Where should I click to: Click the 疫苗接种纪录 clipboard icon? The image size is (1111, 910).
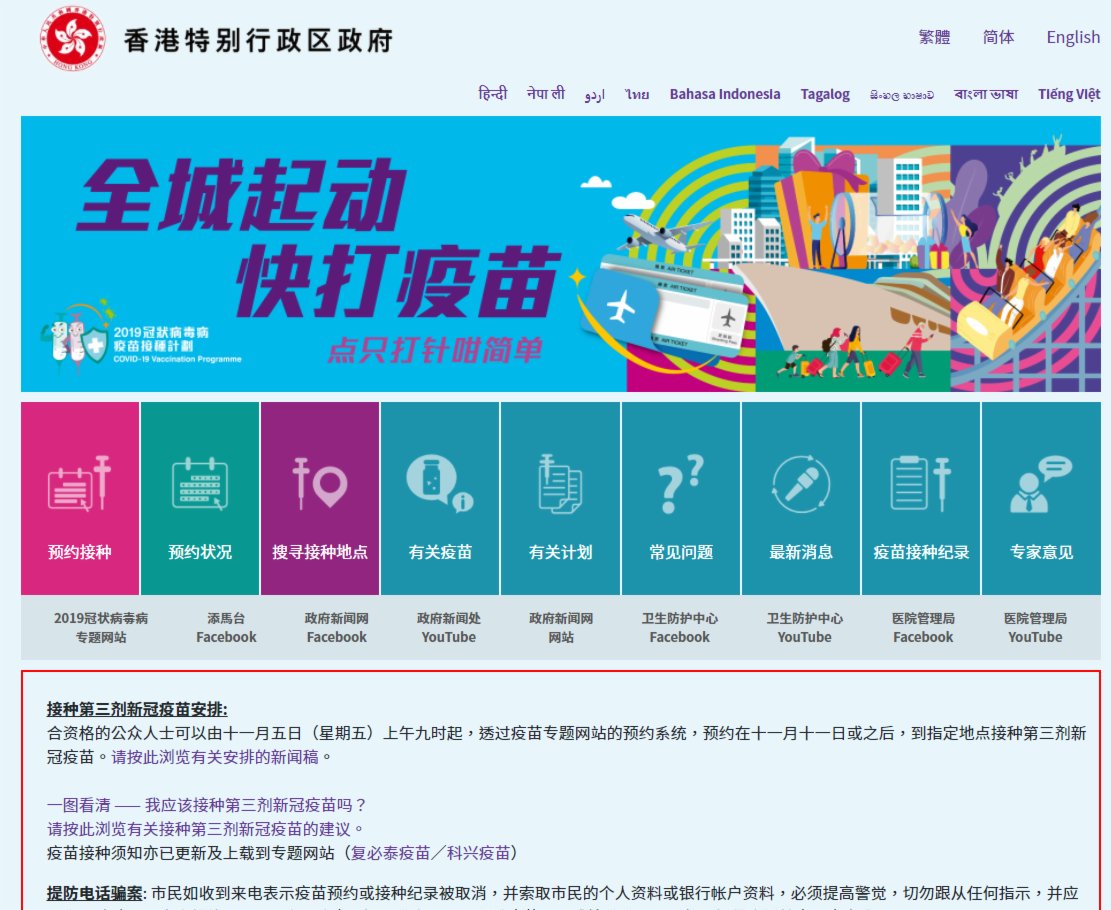pyautogui.click(x=921, y=485)
